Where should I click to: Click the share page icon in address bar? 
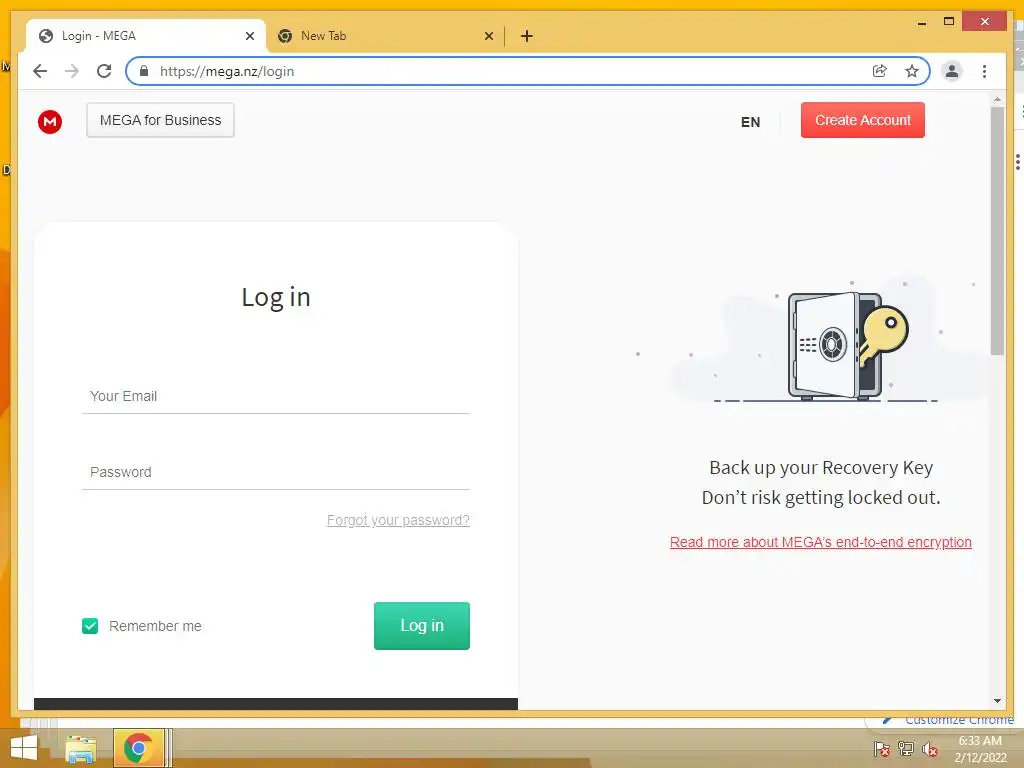point(880,71)
